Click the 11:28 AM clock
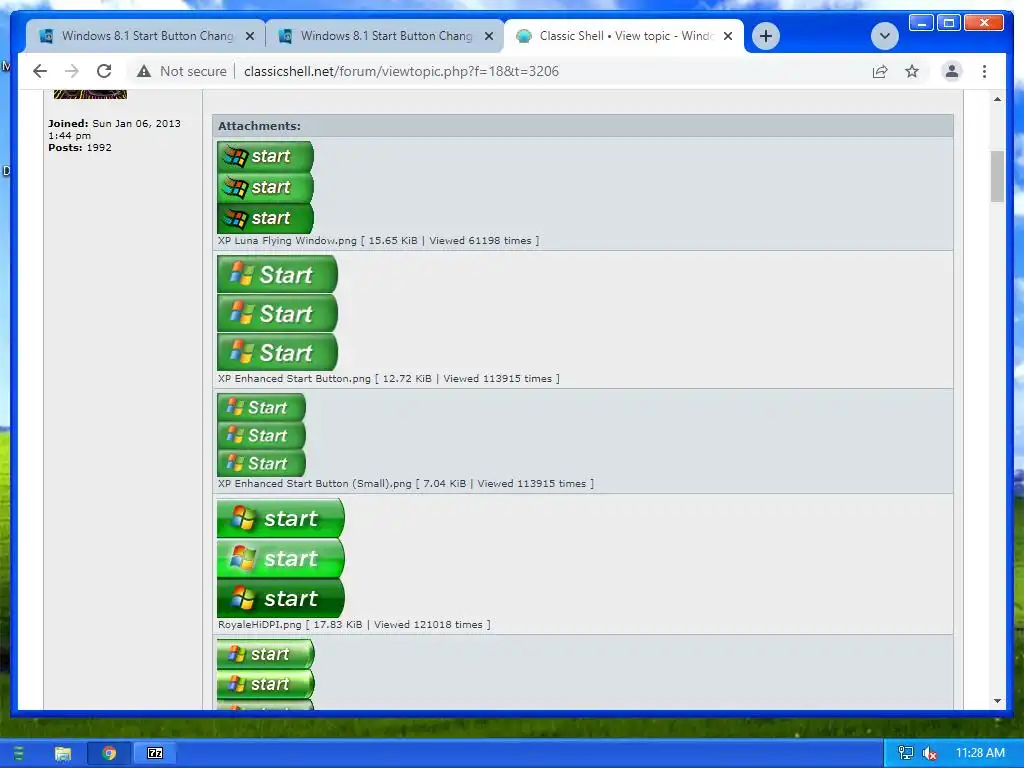 tap(980, 753)
